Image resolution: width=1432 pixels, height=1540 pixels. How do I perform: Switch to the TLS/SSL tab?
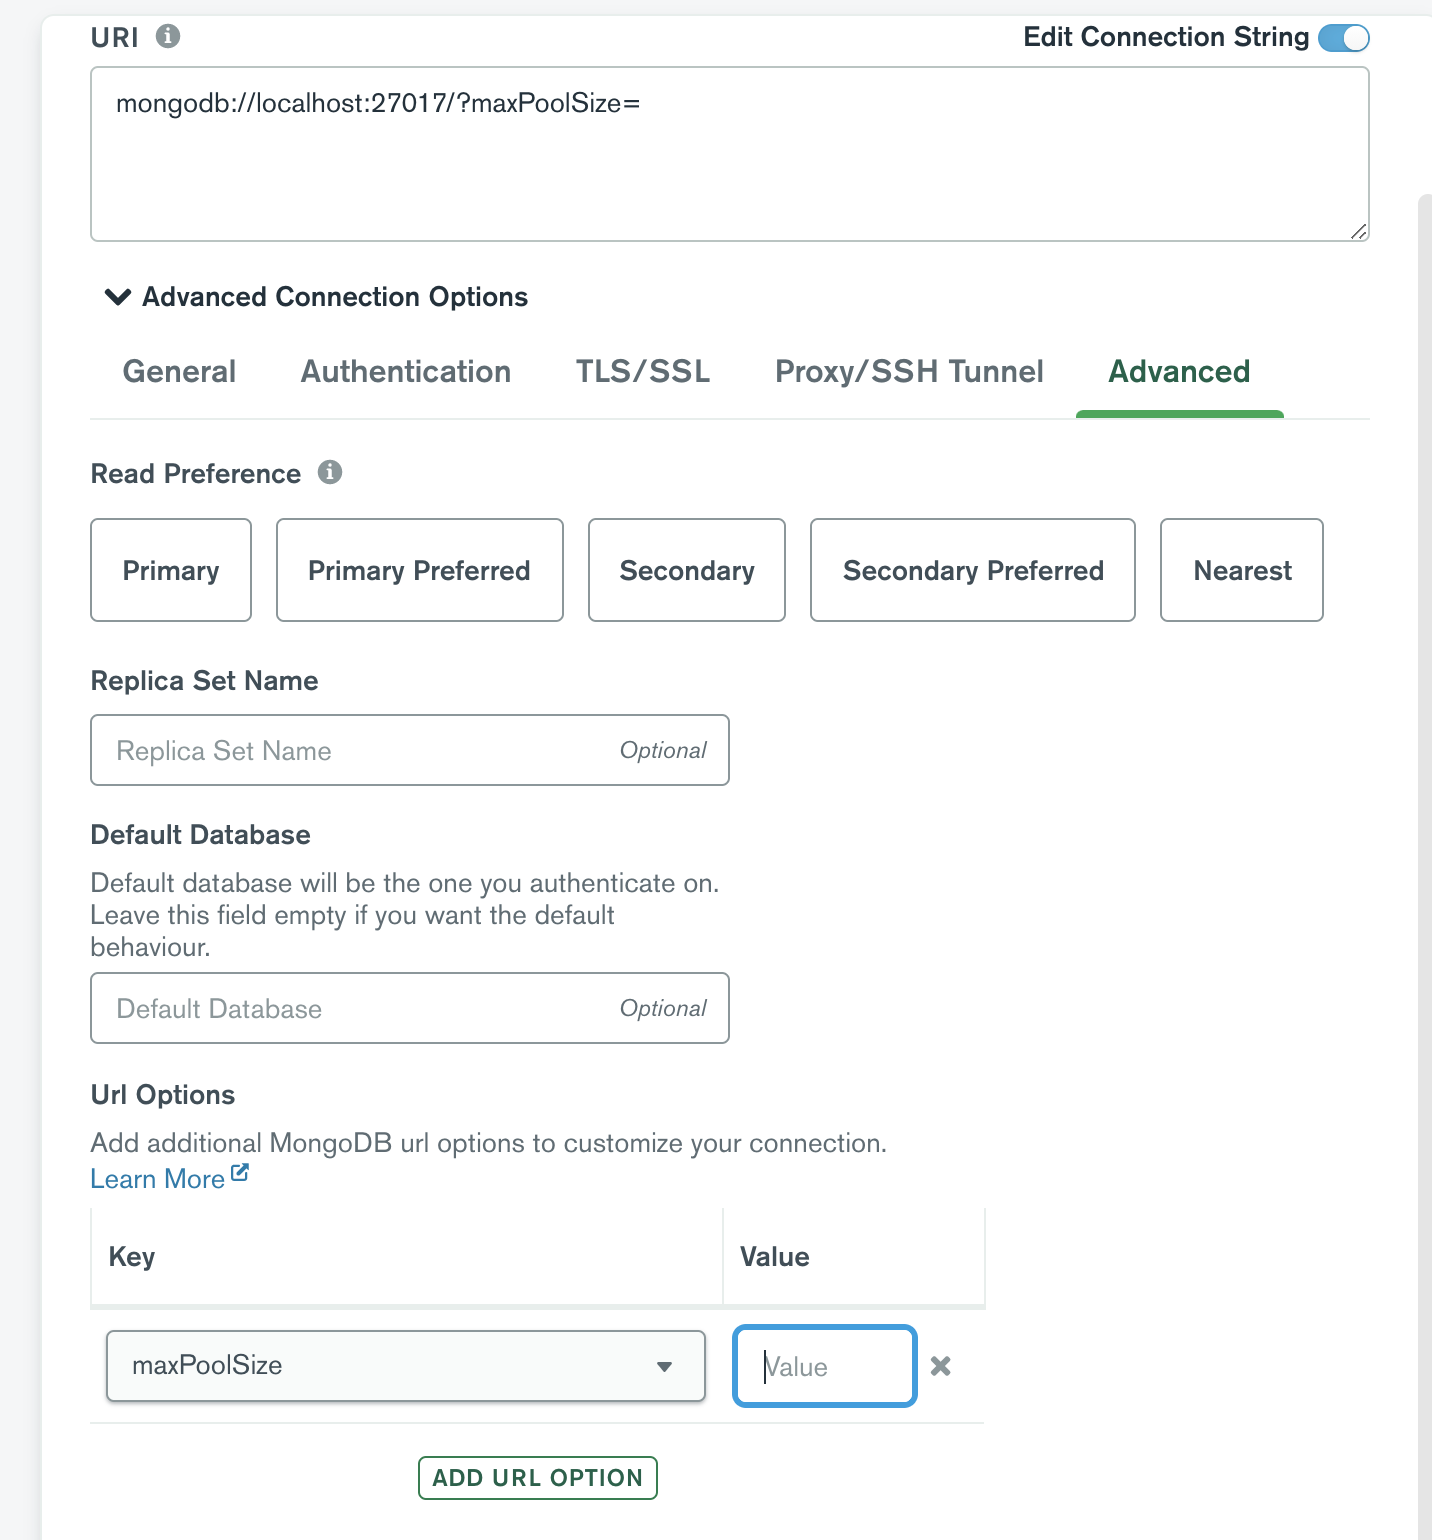click(643, 372)
